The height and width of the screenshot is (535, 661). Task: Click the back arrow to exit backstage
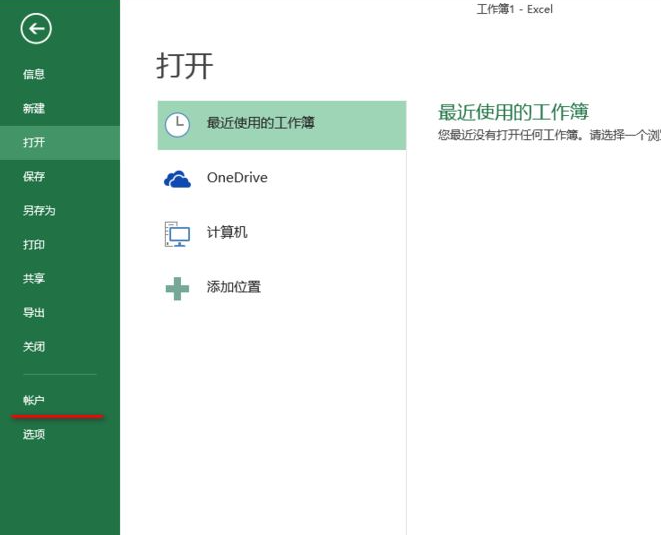pyautogui.click(x=36, y=29)
